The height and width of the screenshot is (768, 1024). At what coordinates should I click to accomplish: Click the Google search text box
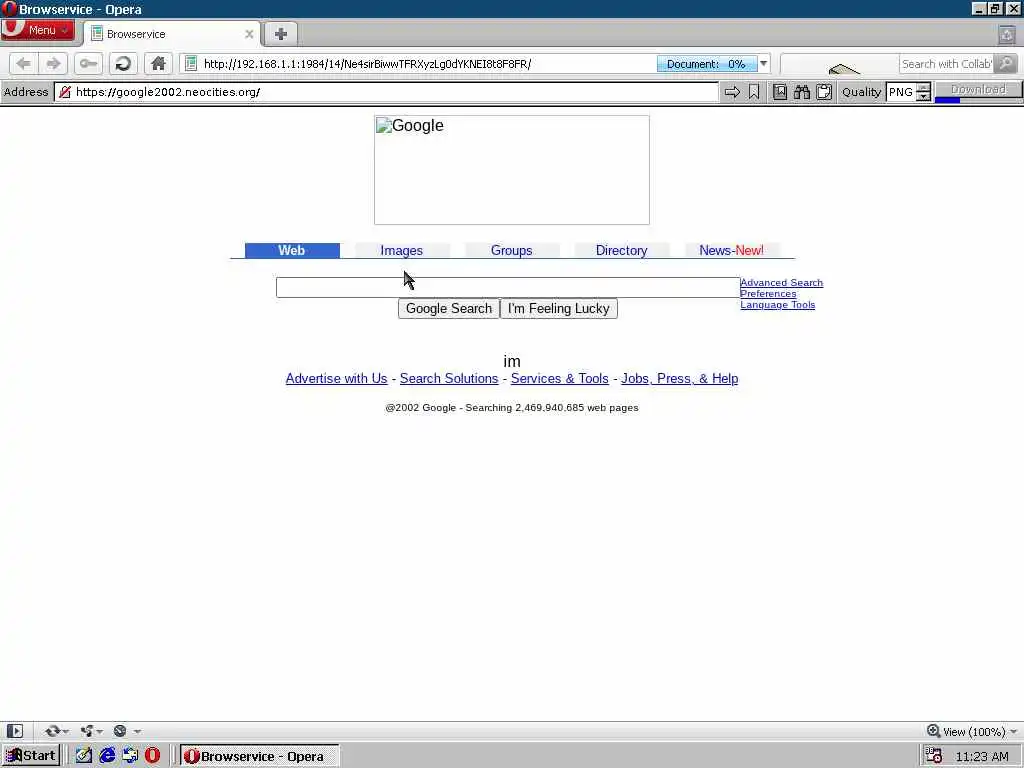click(x=508, y=287)
